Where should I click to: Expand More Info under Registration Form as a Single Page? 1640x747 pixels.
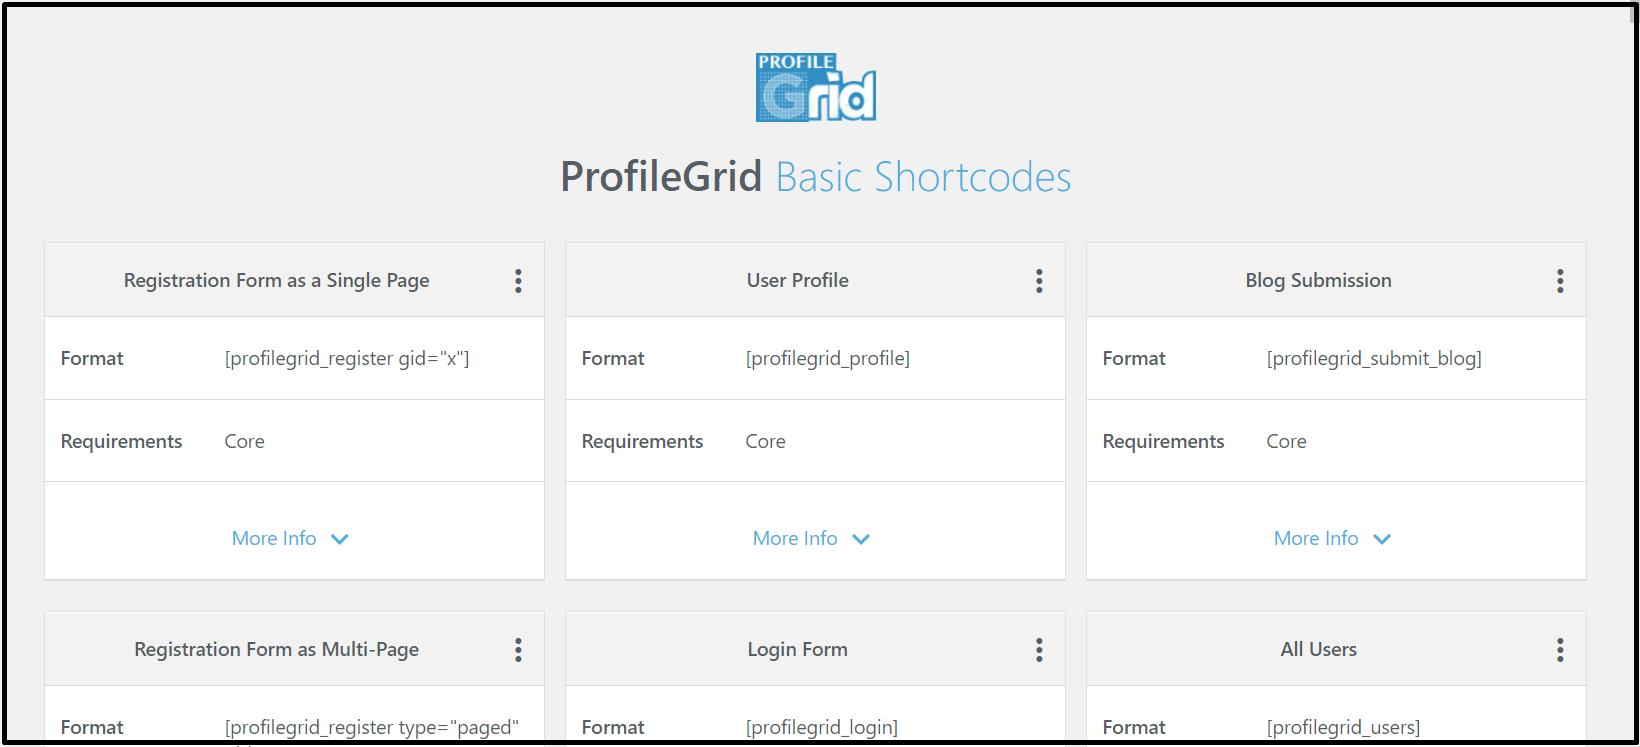click(290, 538)
